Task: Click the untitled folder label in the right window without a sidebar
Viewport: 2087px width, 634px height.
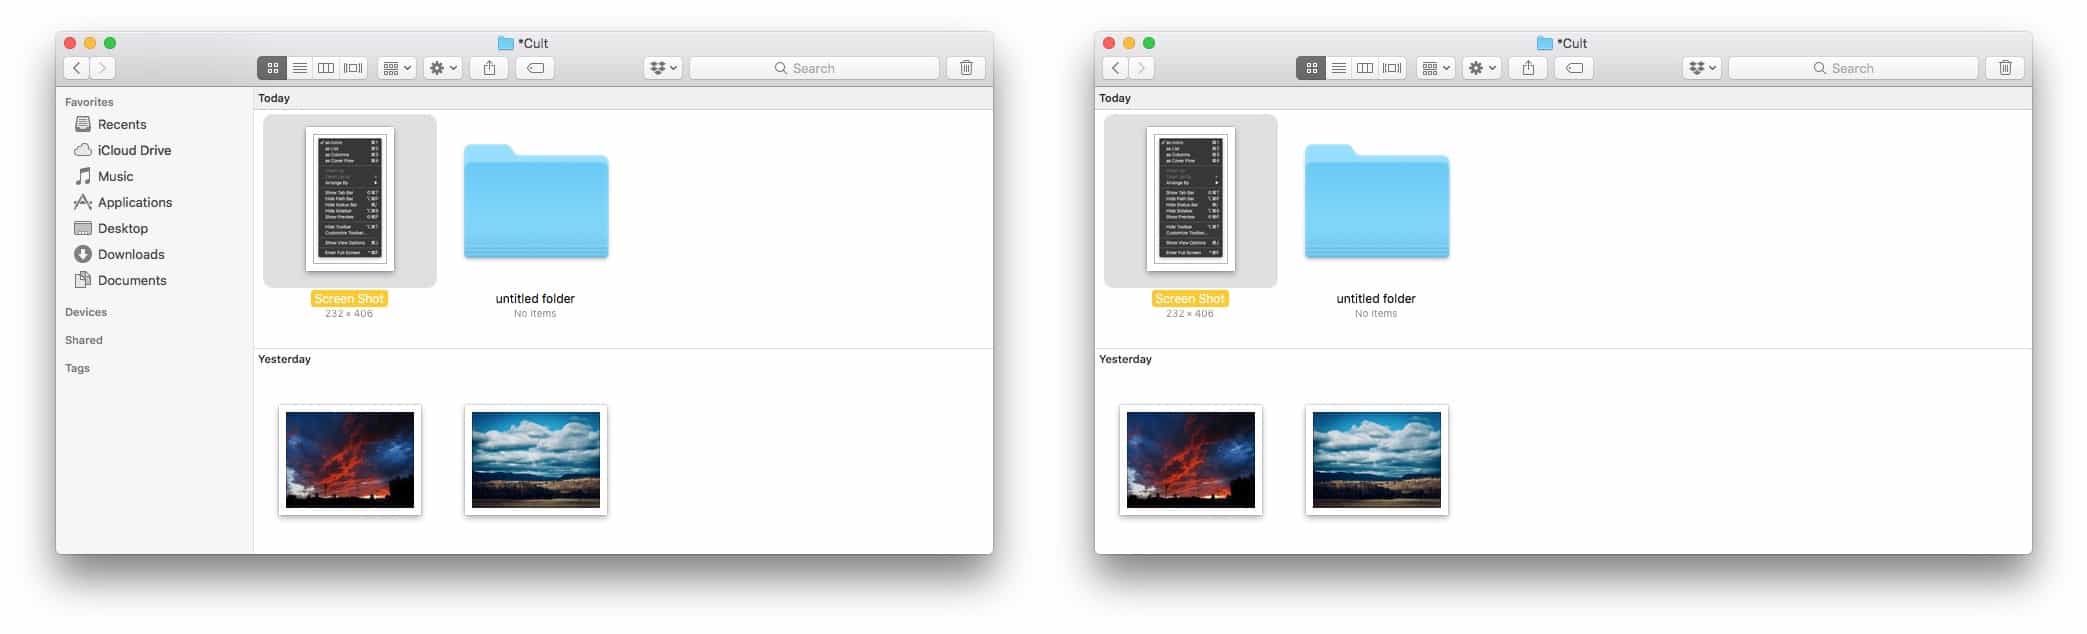Action: point(1376,299)
